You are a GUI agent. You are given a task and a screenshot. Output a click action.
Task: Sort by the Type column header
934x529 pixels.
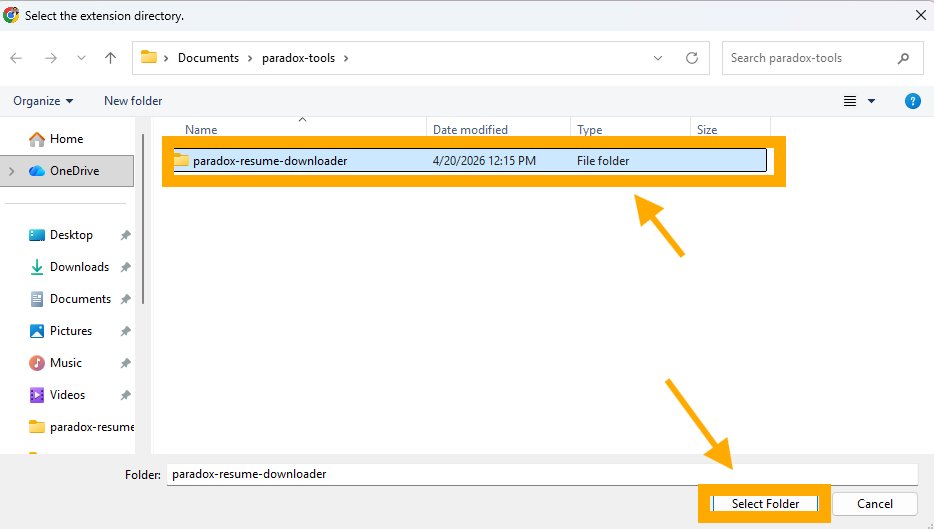[590, 129]
